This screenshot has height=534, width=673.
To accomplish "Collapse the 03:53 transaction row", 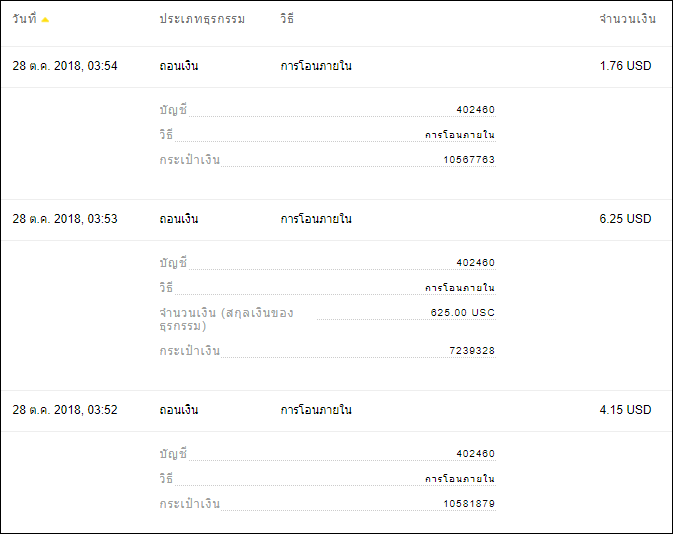I will [336, 219].
